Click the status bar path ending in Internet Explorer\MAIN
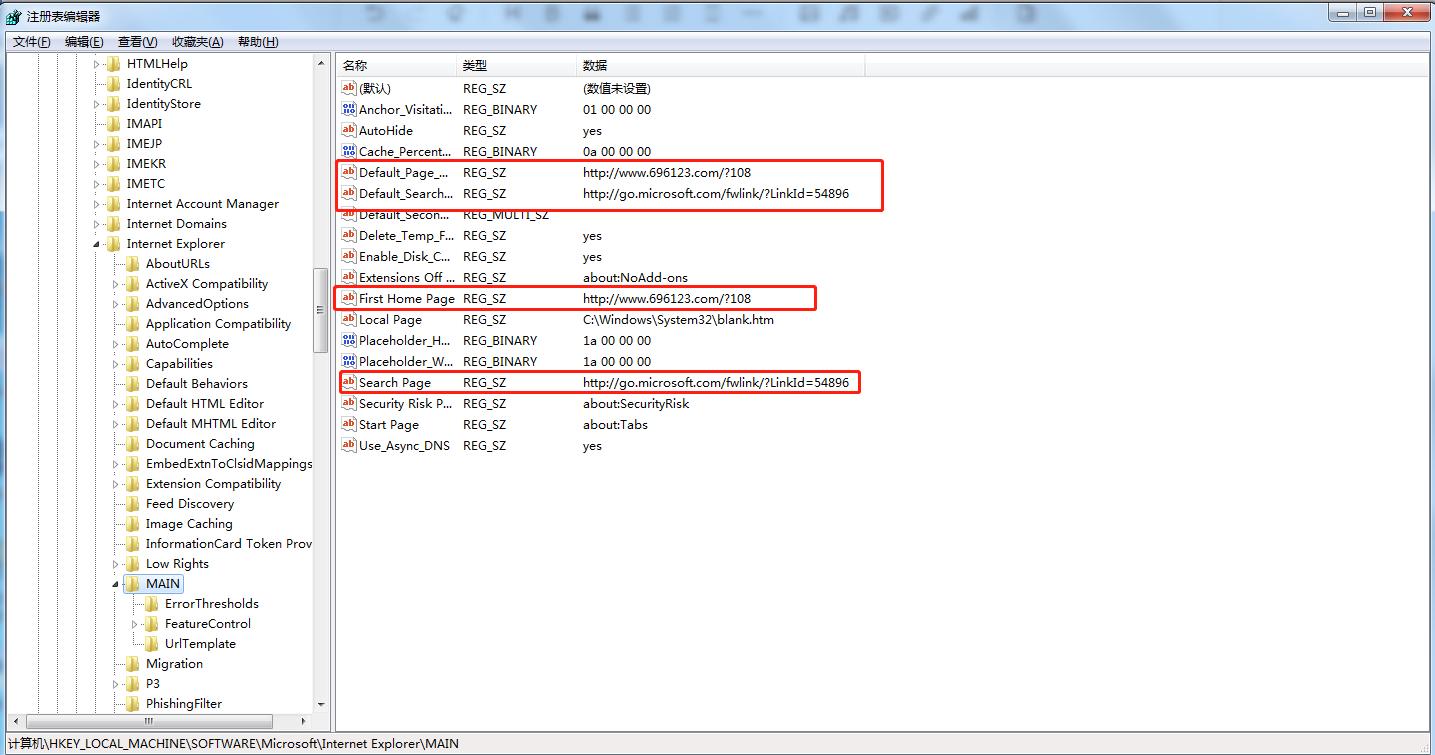Viewport: 1435px width, 755px height. pyautogui.click(x=233, y=743)
